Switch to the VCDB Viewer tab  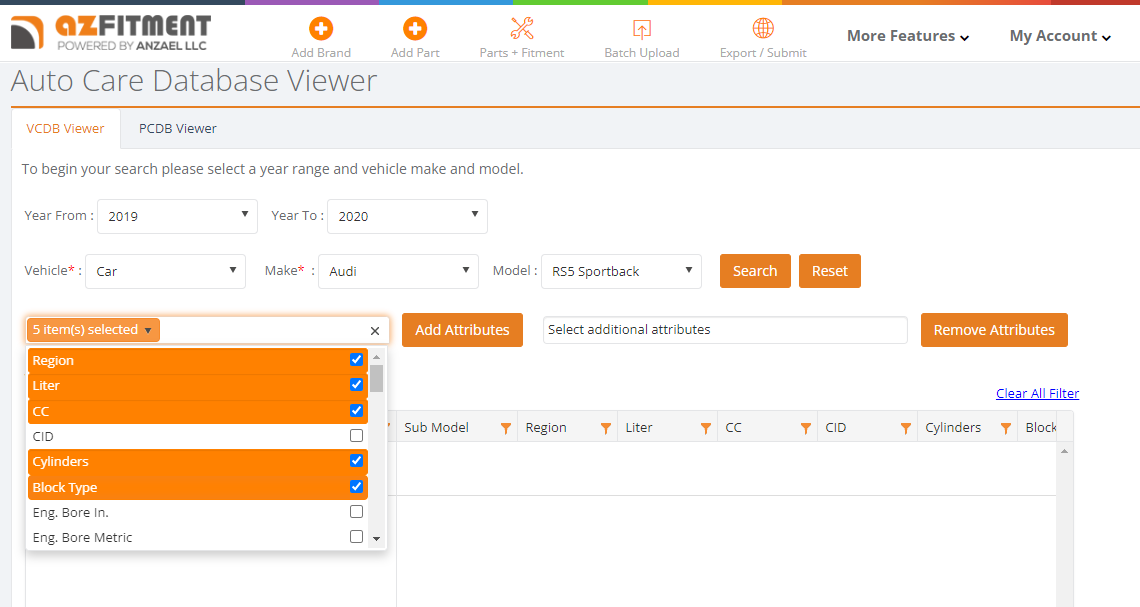point(65,129)
